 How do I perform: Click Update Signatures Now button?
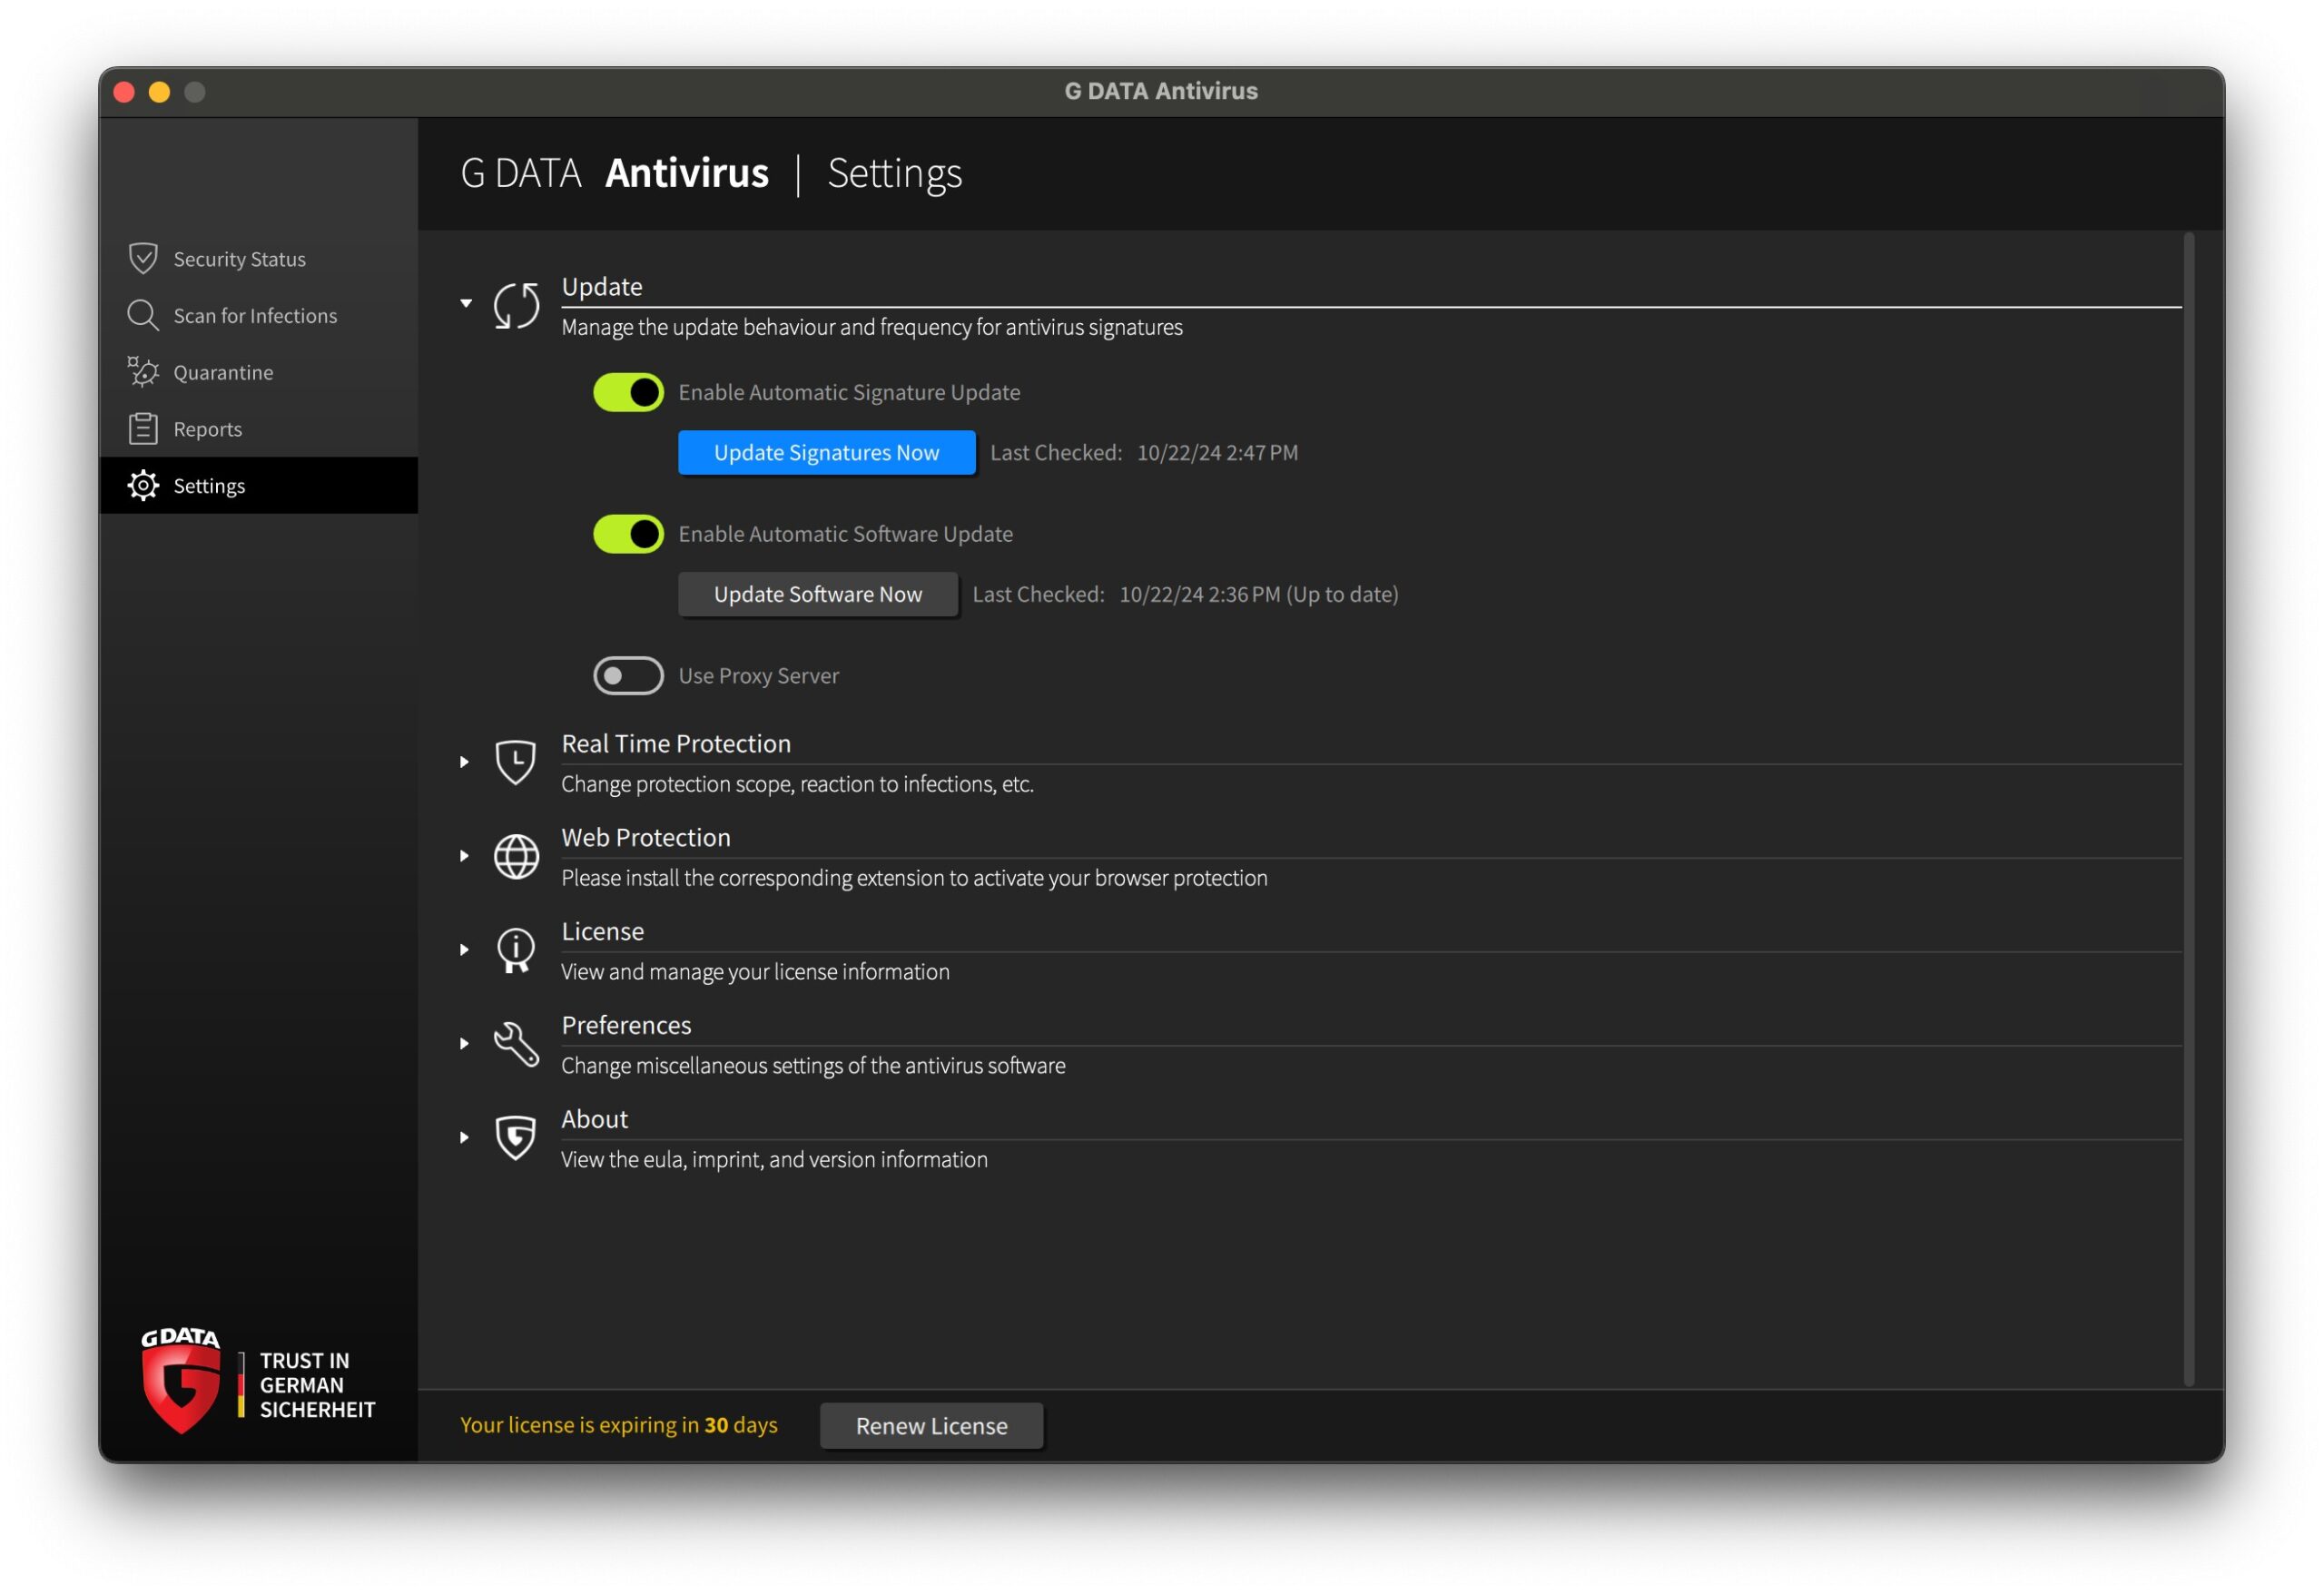click(827, 453)
